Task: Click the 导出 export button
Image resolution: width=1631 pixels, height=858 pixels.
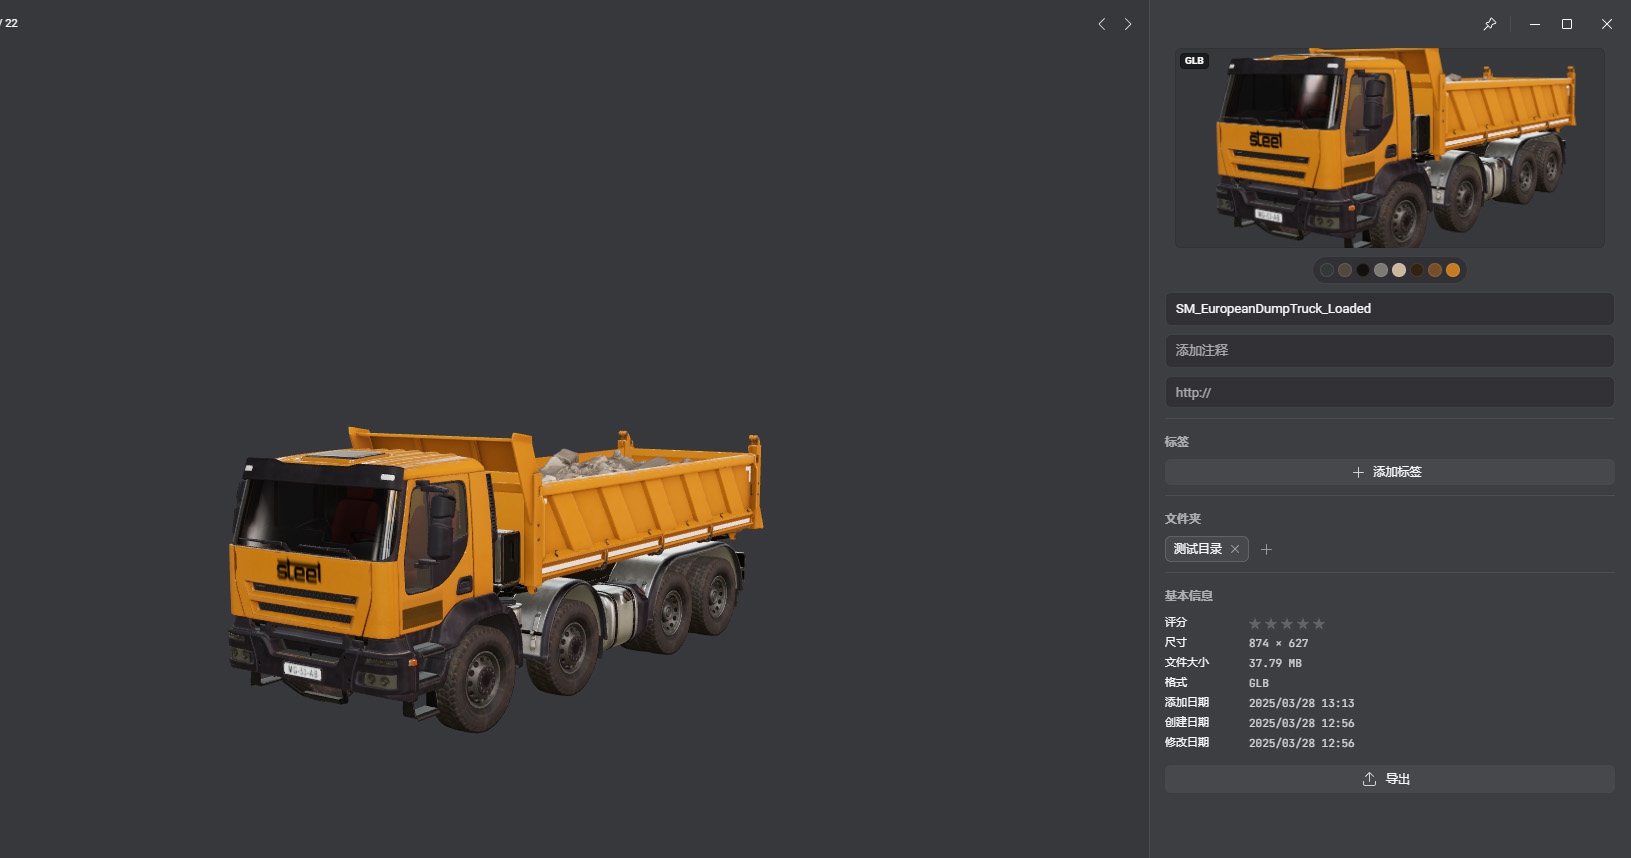Action: point(1388,779)
